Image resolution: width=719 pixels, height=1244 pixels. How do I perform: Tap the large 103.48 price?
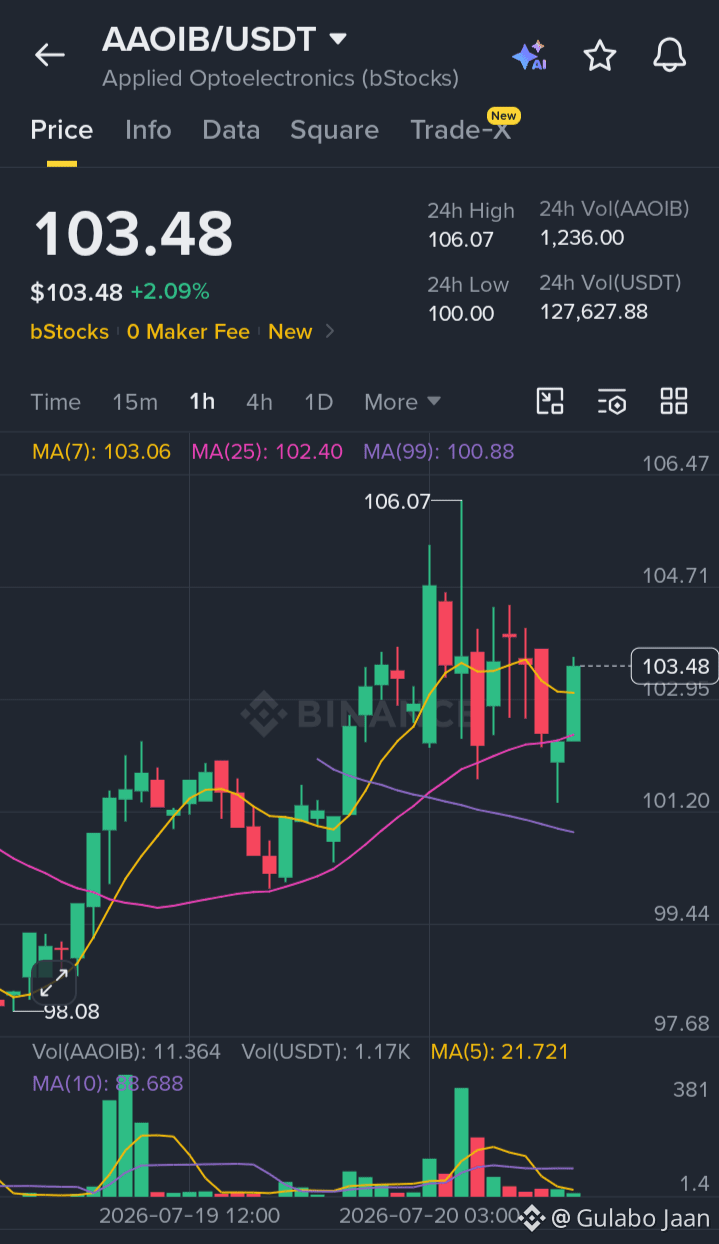pos(133,235)
